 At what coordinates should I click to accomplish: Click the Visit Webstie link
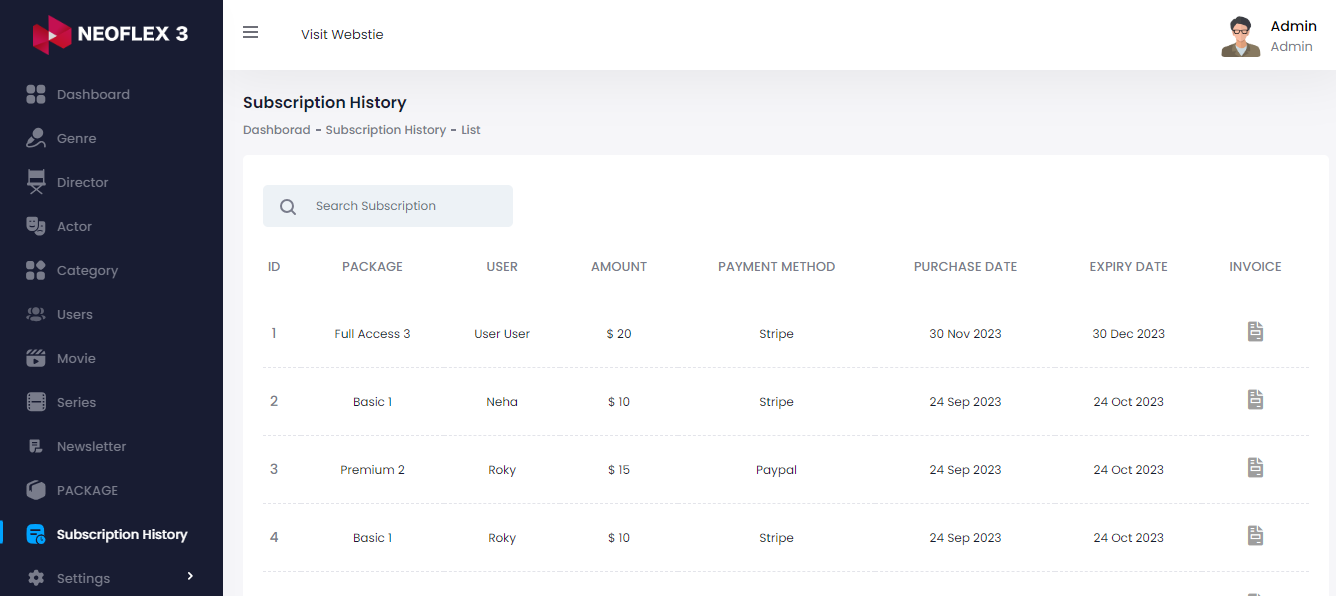coord(342,34)
